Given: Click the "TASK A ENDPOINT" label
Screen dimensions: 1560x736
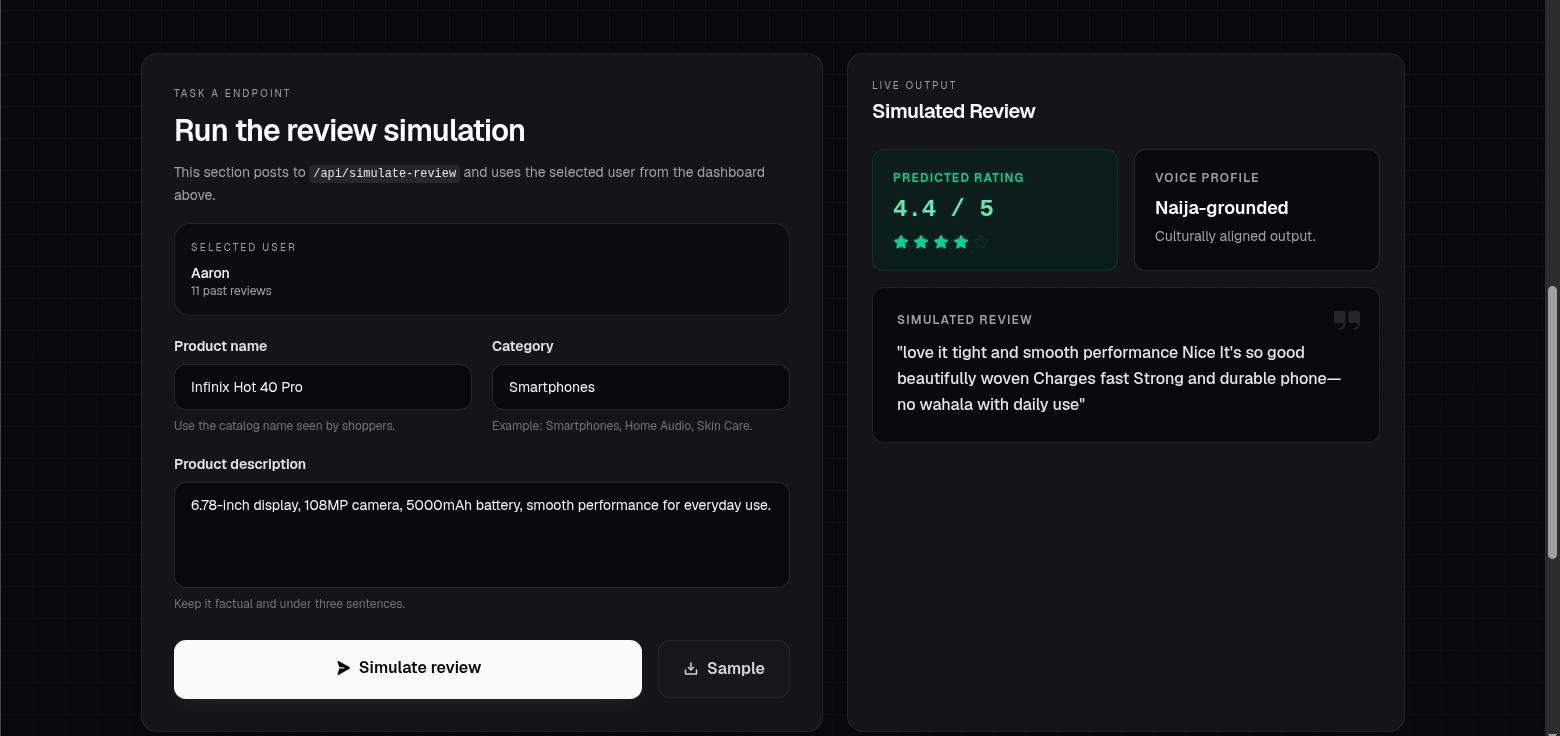Looking at the screenshot, I should click(x=232, y=93).
